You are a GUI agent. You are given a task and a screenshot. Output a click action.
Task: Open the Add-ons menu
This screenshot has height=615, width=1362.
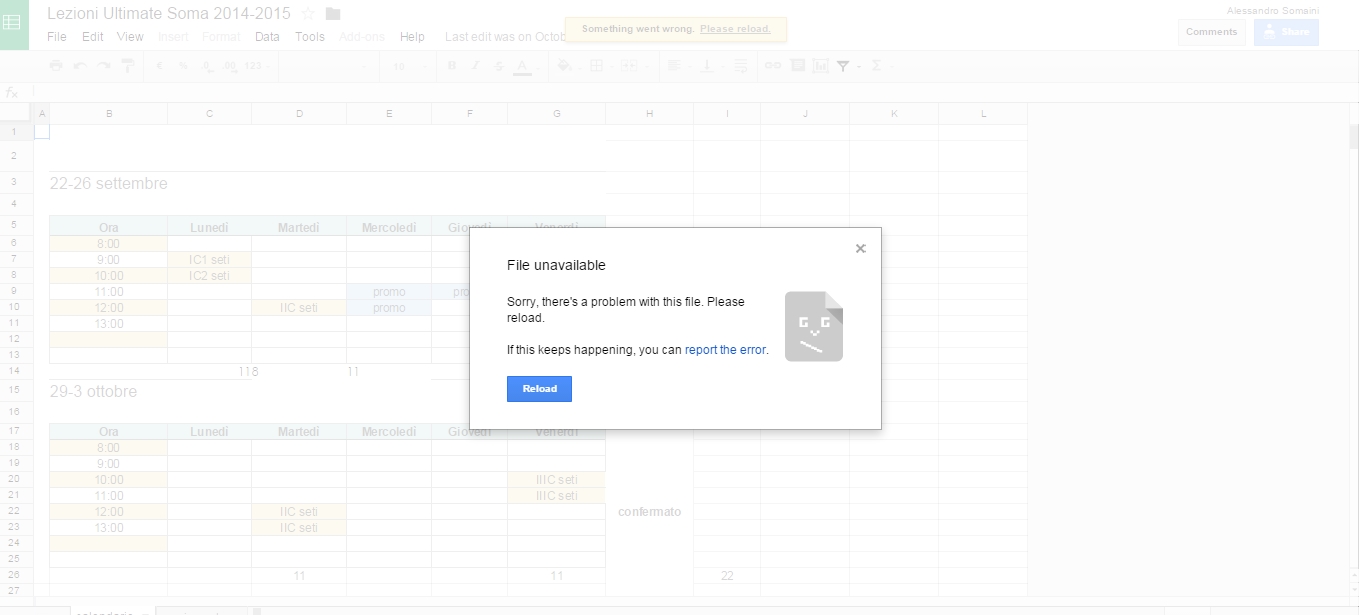point(362,37)
